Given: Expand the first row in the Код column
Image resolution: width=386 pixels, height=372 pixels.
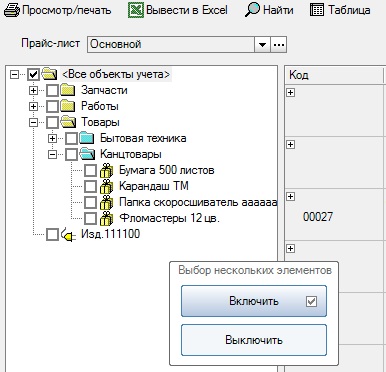Looking at the screenshot, I should [x=290, y=92].
